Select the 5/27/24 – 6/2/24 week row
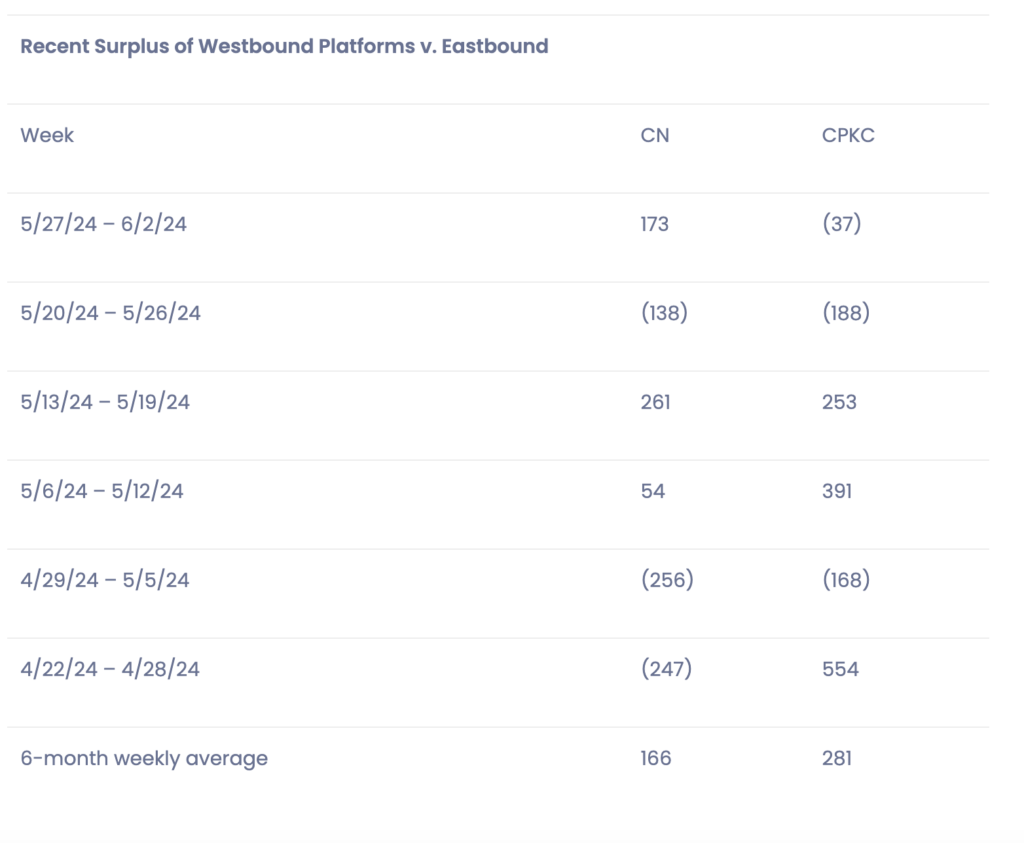 (x=103, y=224)
